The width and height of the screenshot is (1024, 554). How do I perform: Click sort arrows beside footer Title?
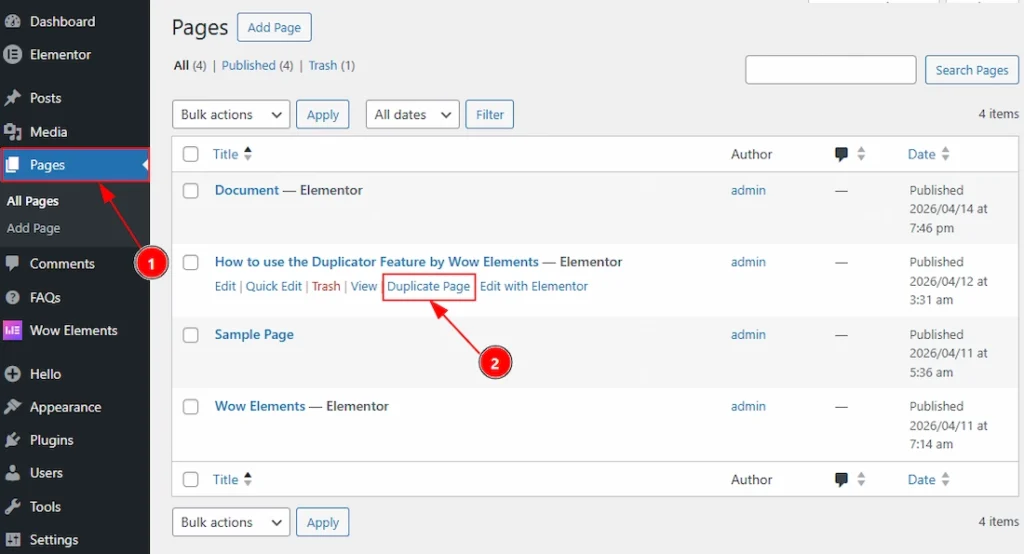click(248, 479)
